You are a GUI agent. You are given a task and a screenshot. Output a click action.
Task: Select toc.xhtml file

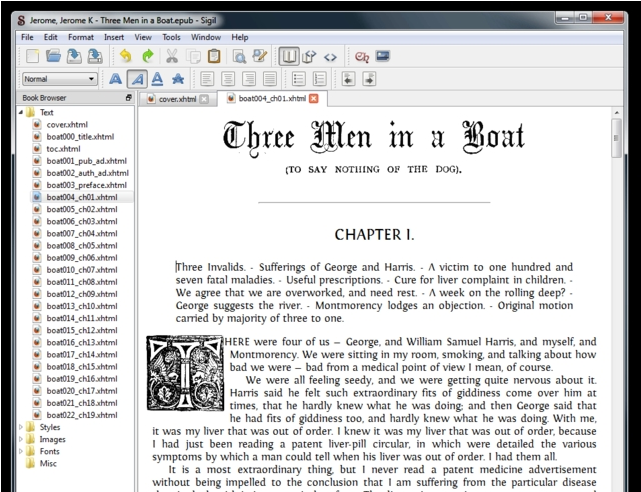(63, 149)
